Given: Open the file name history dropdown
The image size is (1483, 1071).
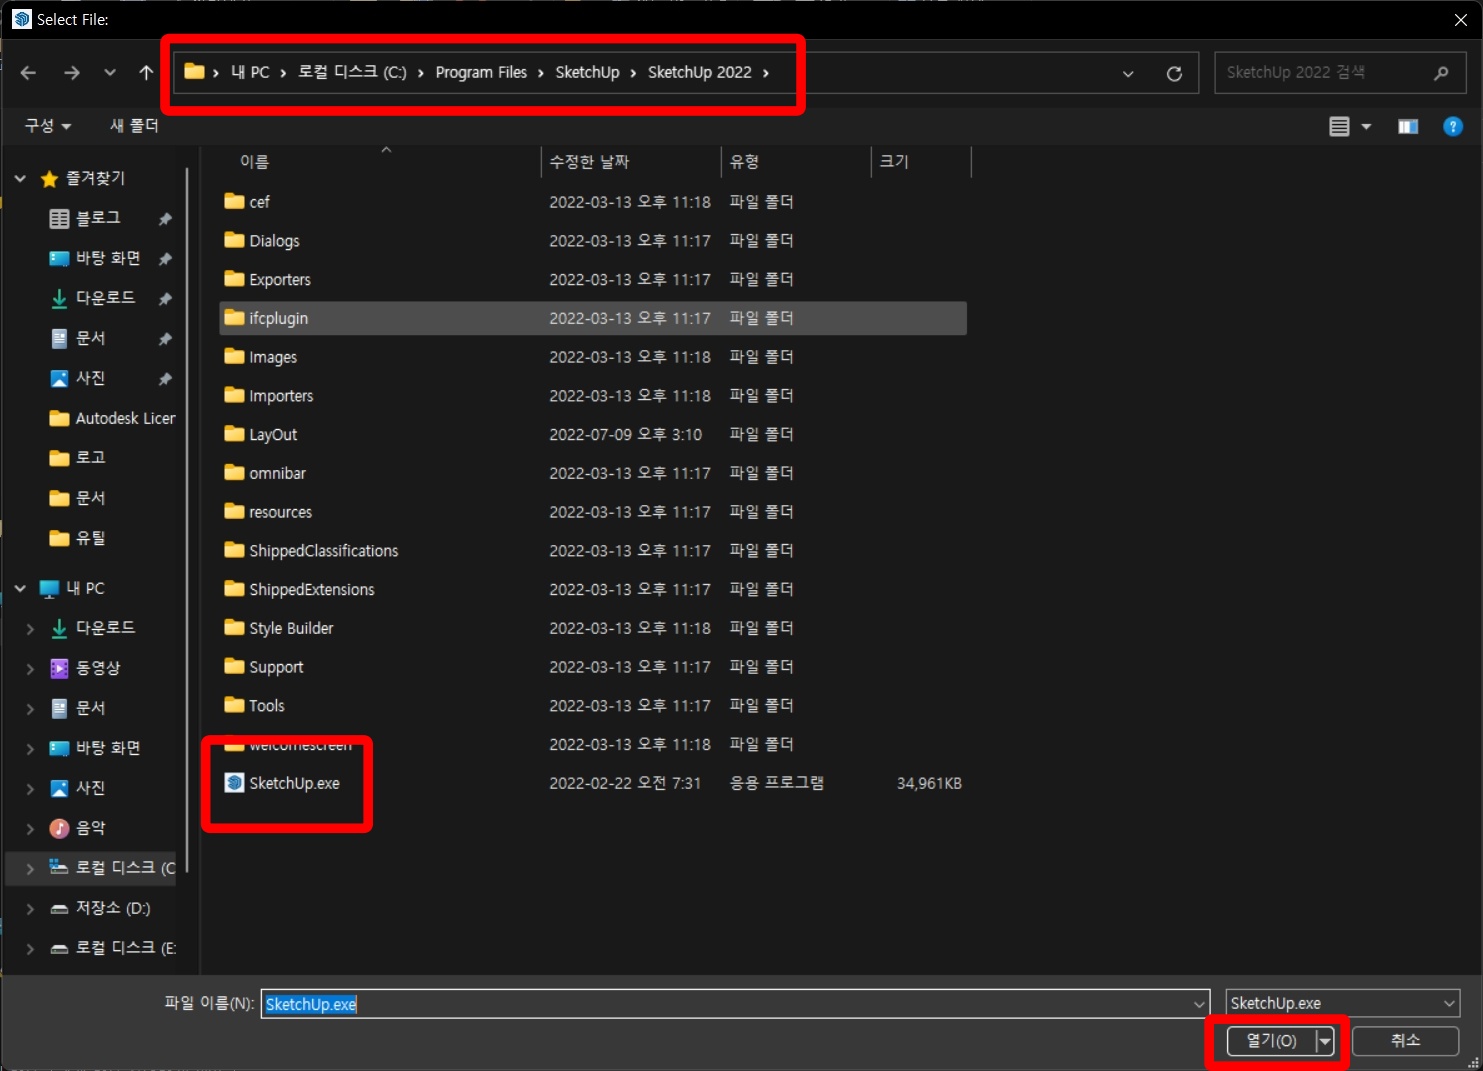Looking at the screenshot, I should click(x=1199, y=1004).
